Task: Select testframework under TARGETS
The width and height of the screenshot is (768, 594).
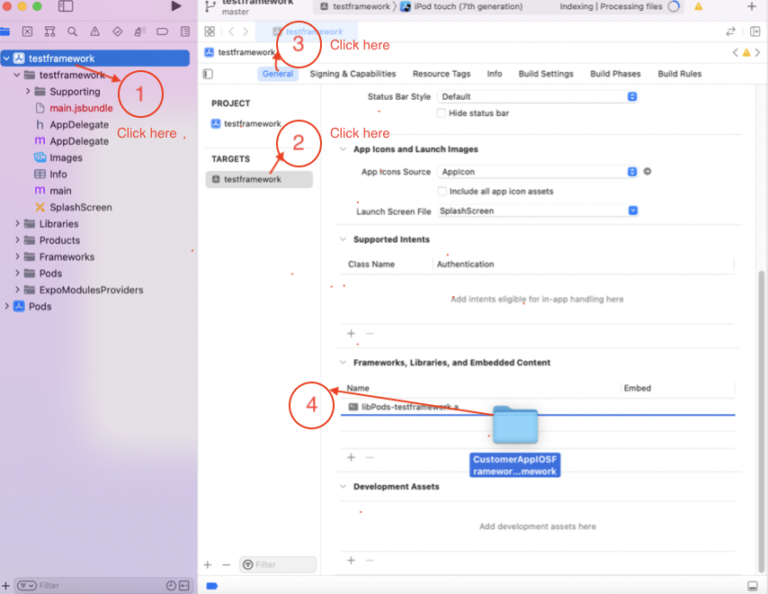Action: point(259,179)
